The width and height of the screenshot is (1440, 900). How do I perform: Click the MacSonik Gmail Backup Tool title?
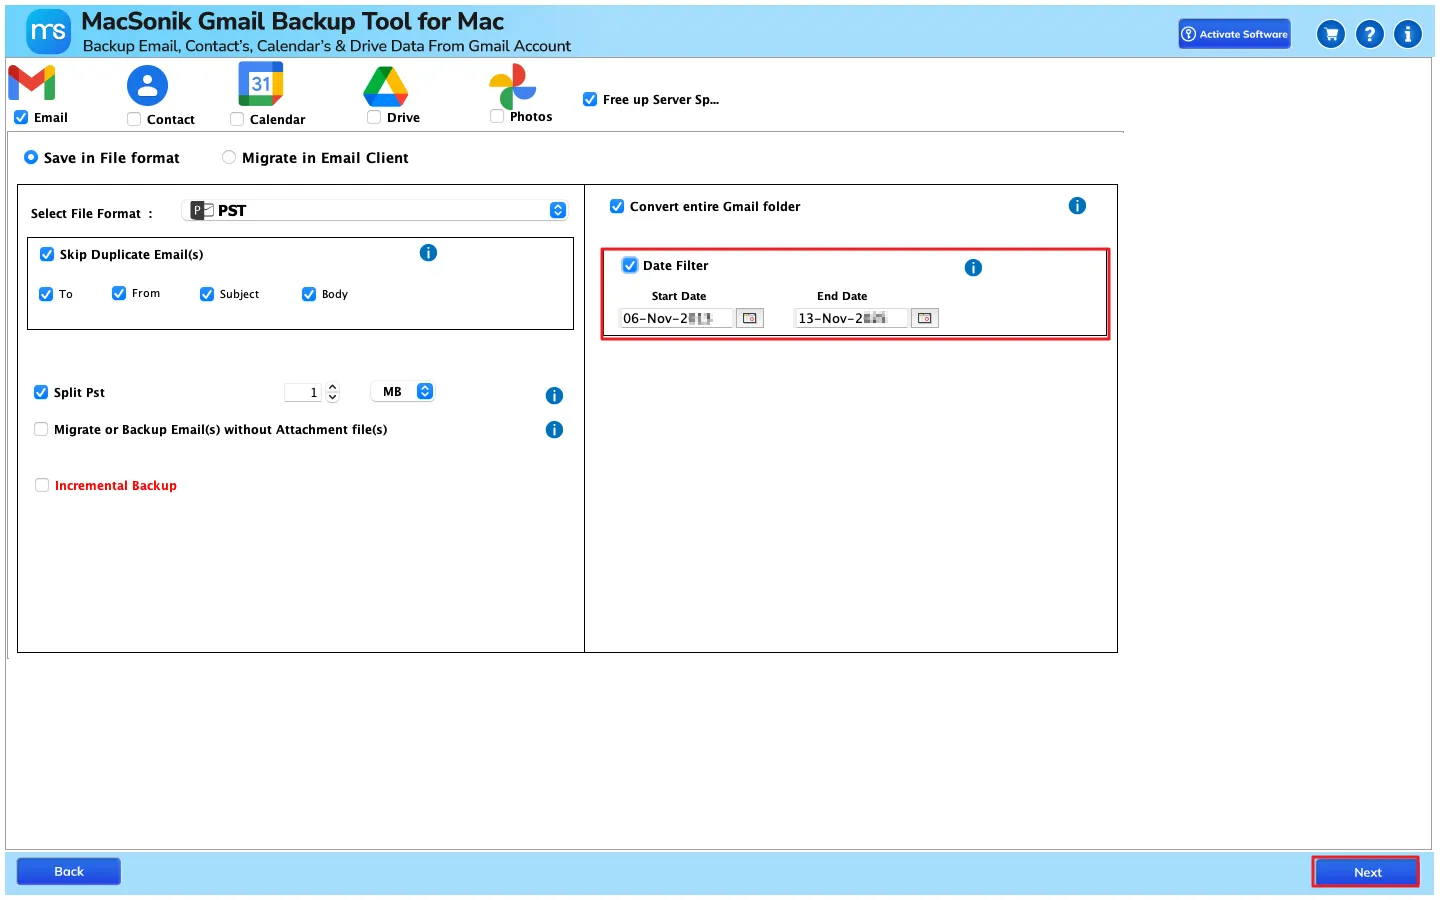pos(293,21)
